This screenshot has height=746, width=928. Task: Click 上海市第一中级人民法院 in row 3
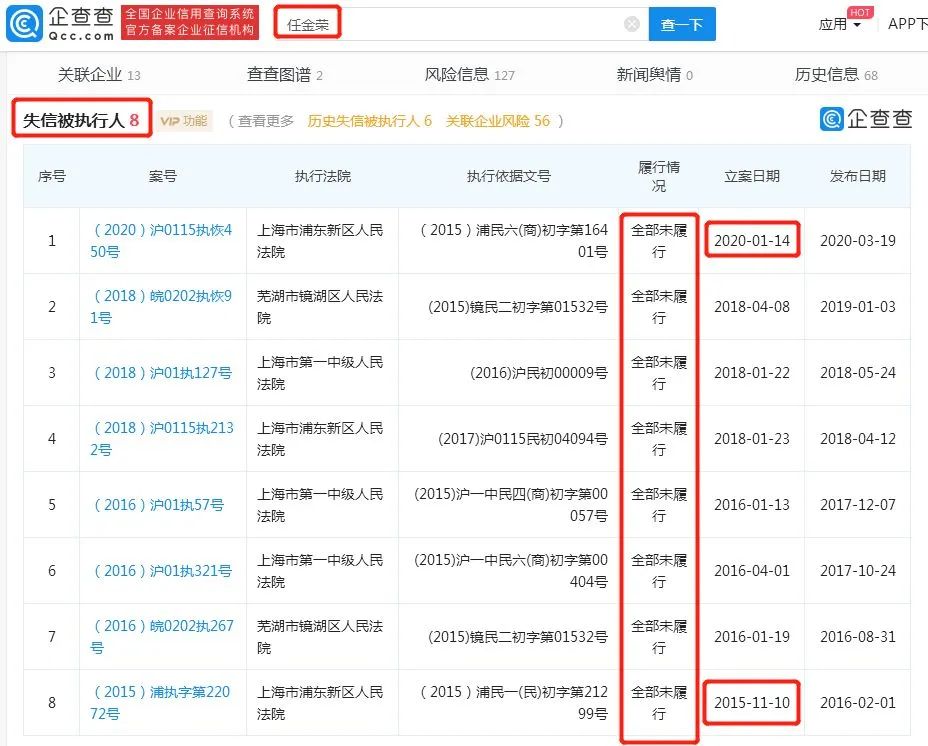[320, 372]
